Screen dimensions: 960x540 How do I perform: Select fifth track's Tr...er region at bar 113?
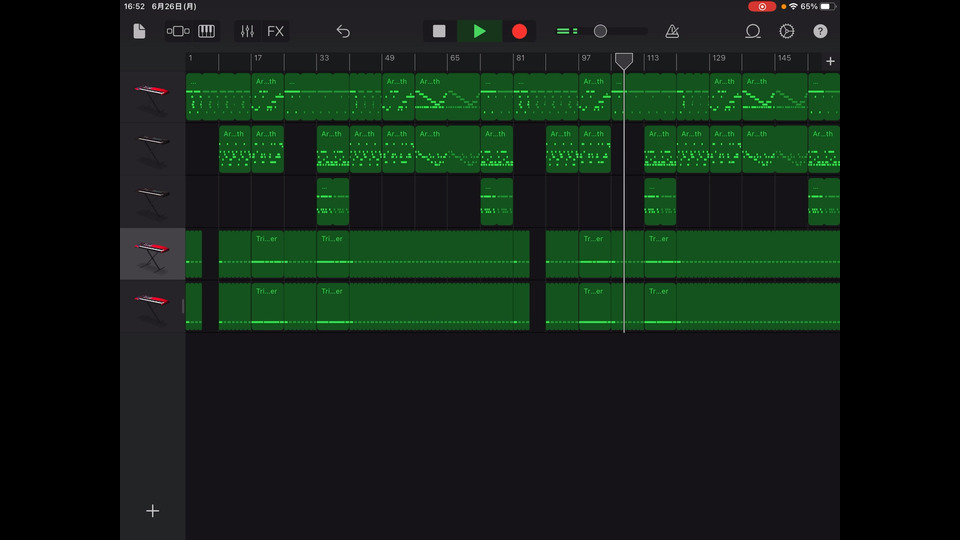coord(660,307)
